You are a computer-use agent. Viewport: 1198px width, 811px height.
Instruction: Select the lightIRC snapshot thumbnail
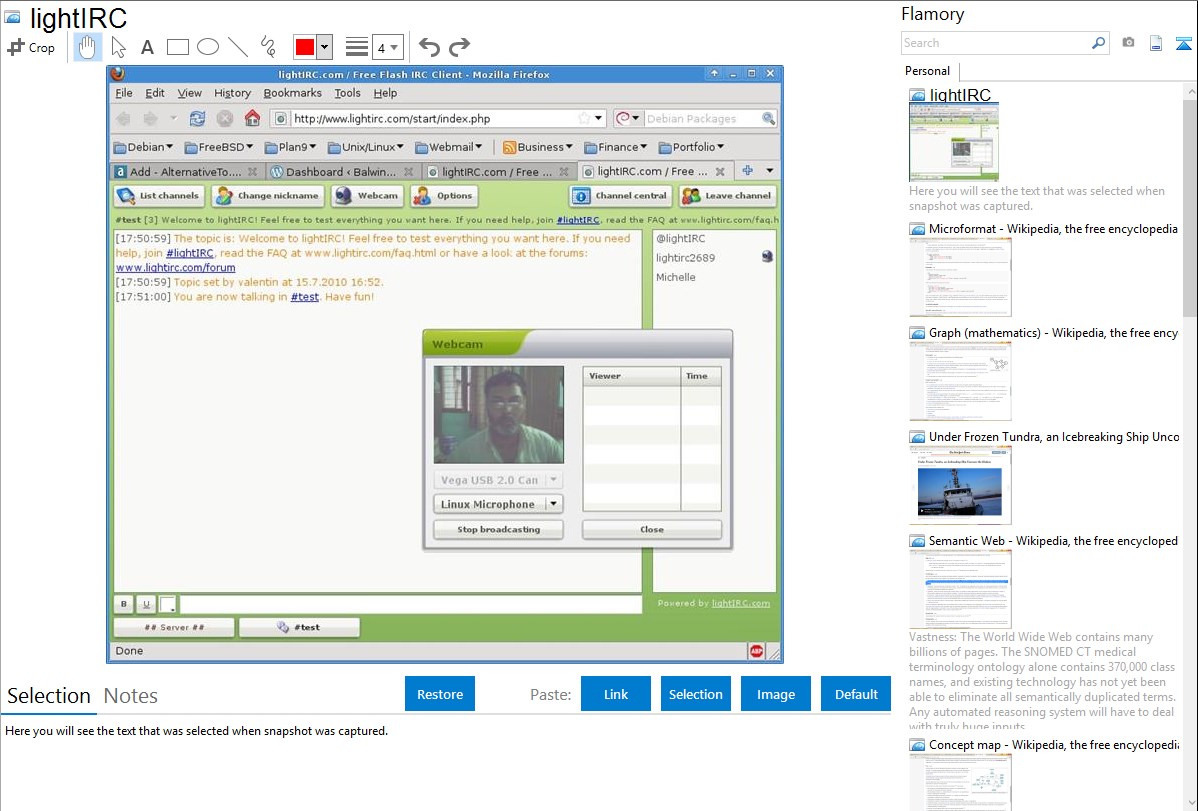954,142
